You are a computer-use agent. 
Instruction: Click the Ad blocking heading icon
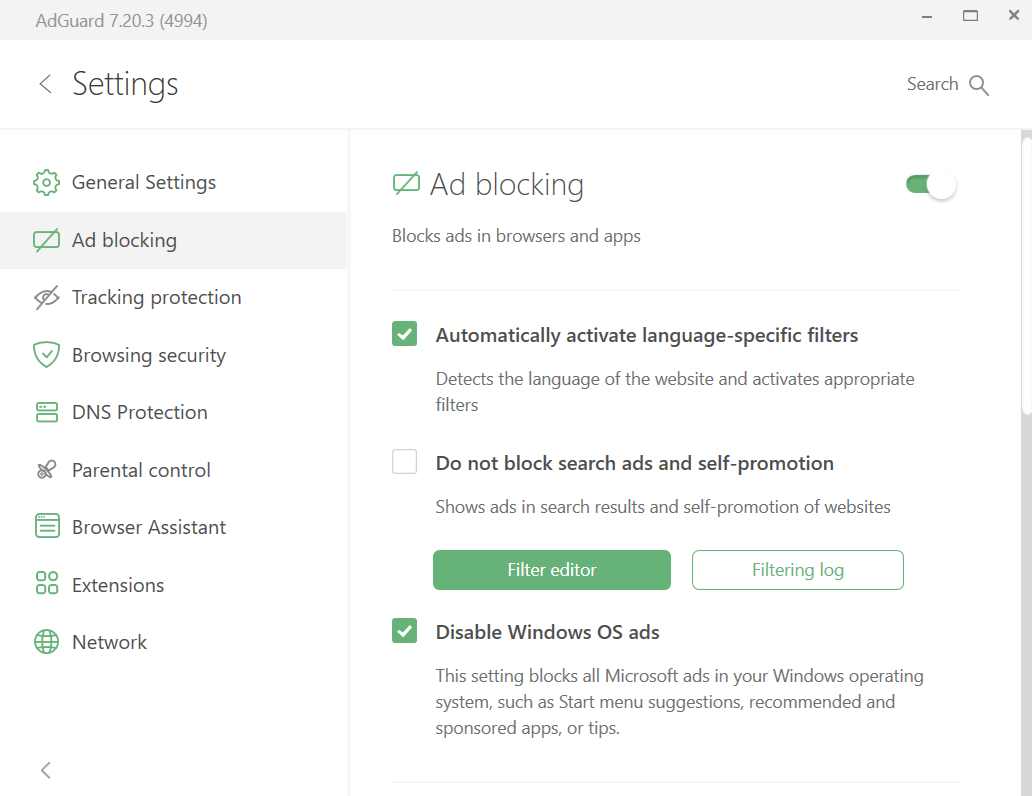[406, 184]
